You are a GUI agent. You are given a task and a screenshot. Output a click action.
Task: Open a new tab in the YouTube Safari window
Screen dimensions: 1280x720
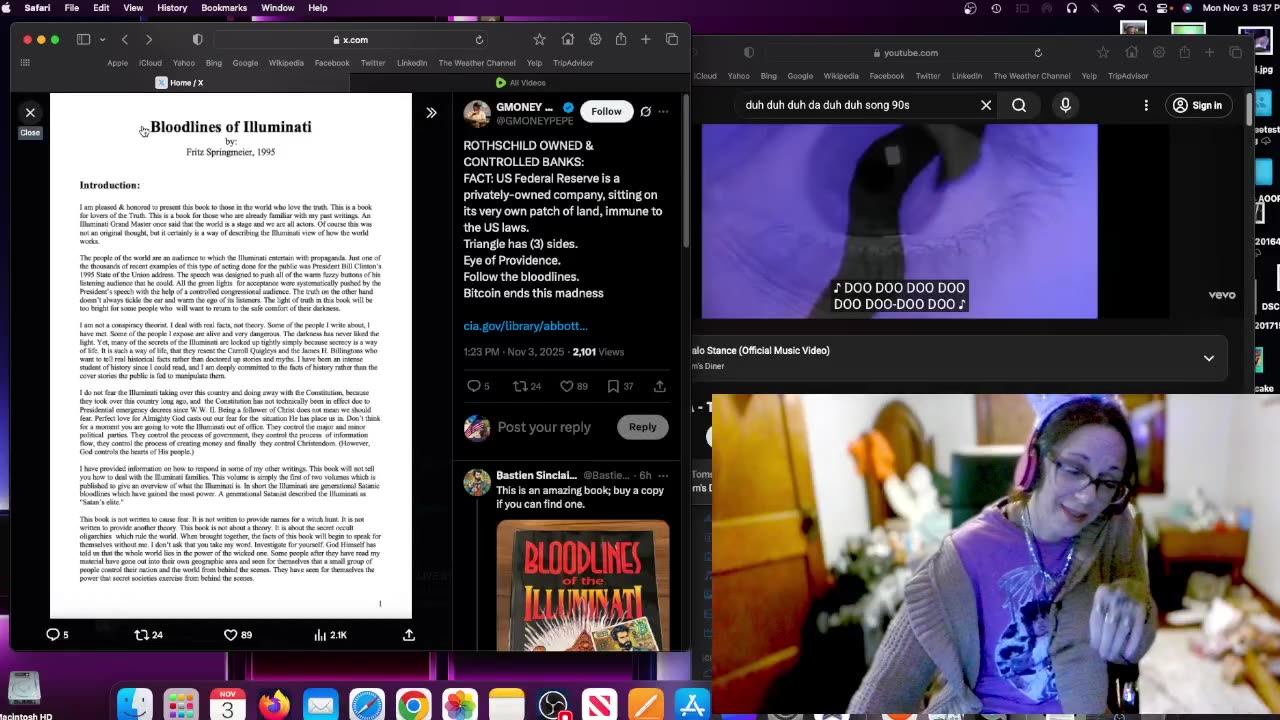click(x=1210, y=53)
